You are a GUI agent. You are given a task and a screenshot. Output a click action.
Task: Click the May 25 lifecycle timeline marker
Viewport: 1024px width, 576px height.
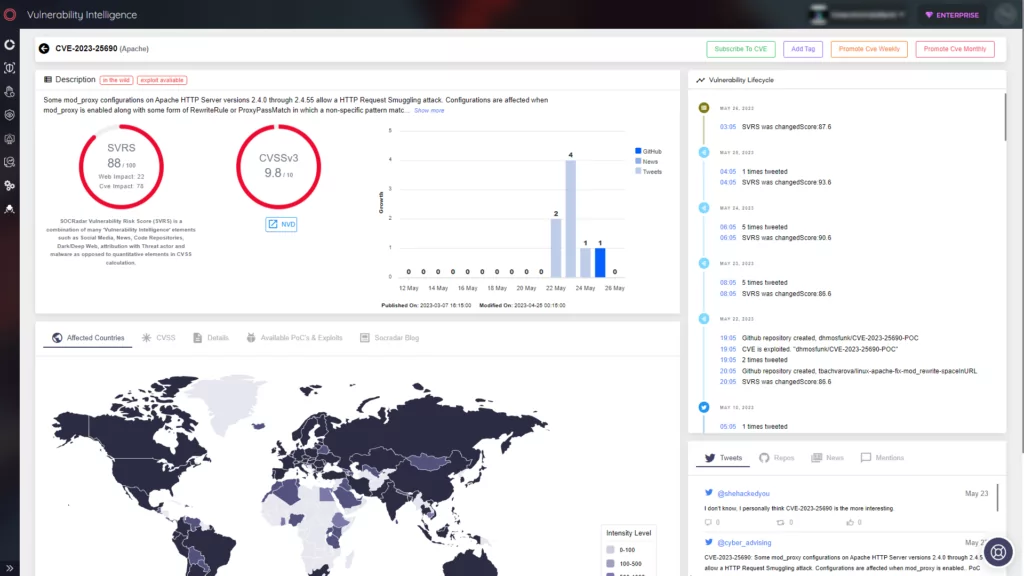pos(703,152)
